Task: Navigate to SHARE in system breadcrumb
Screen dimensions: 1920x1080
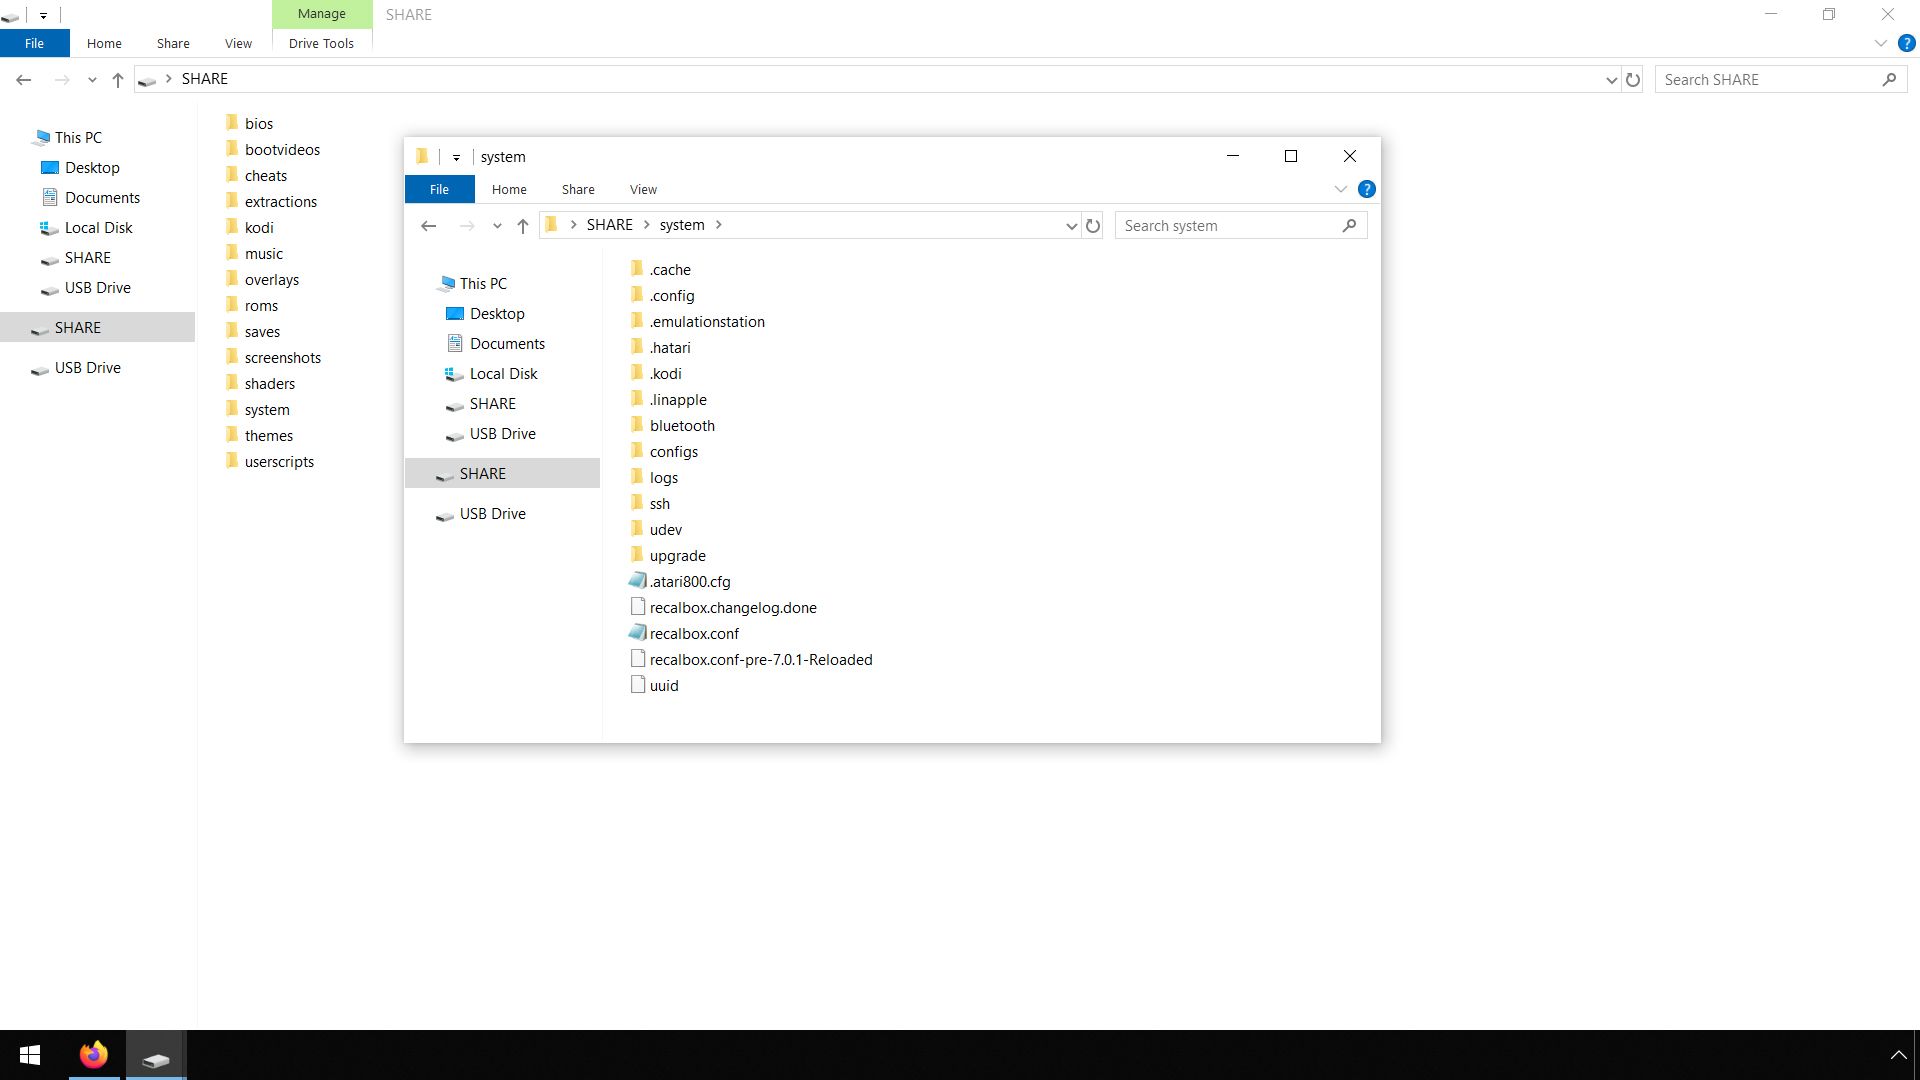Action: point(609,225)
